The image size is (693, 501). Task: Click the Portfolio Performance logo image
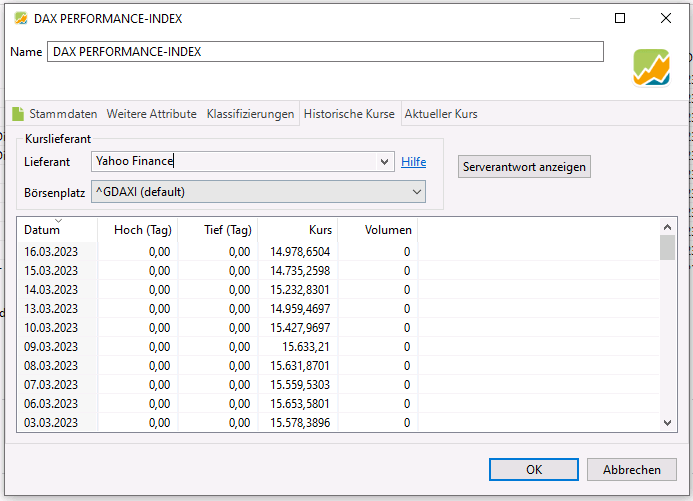click(x=651, y=67)
